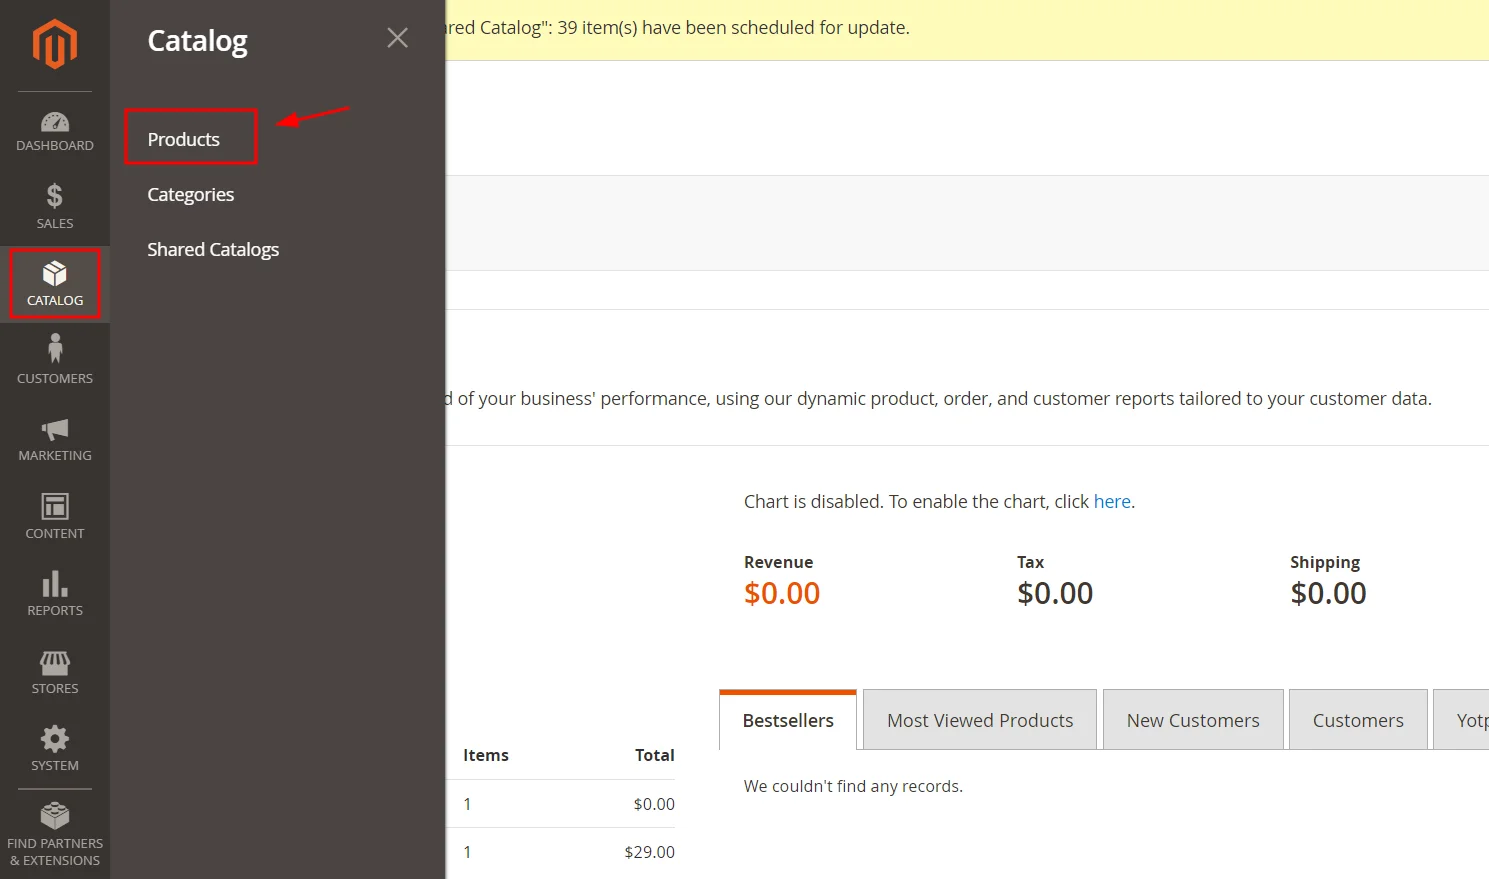Screen dimensions: 1489x879
Task: Switch to the Customers tab
Action: 1357,720
